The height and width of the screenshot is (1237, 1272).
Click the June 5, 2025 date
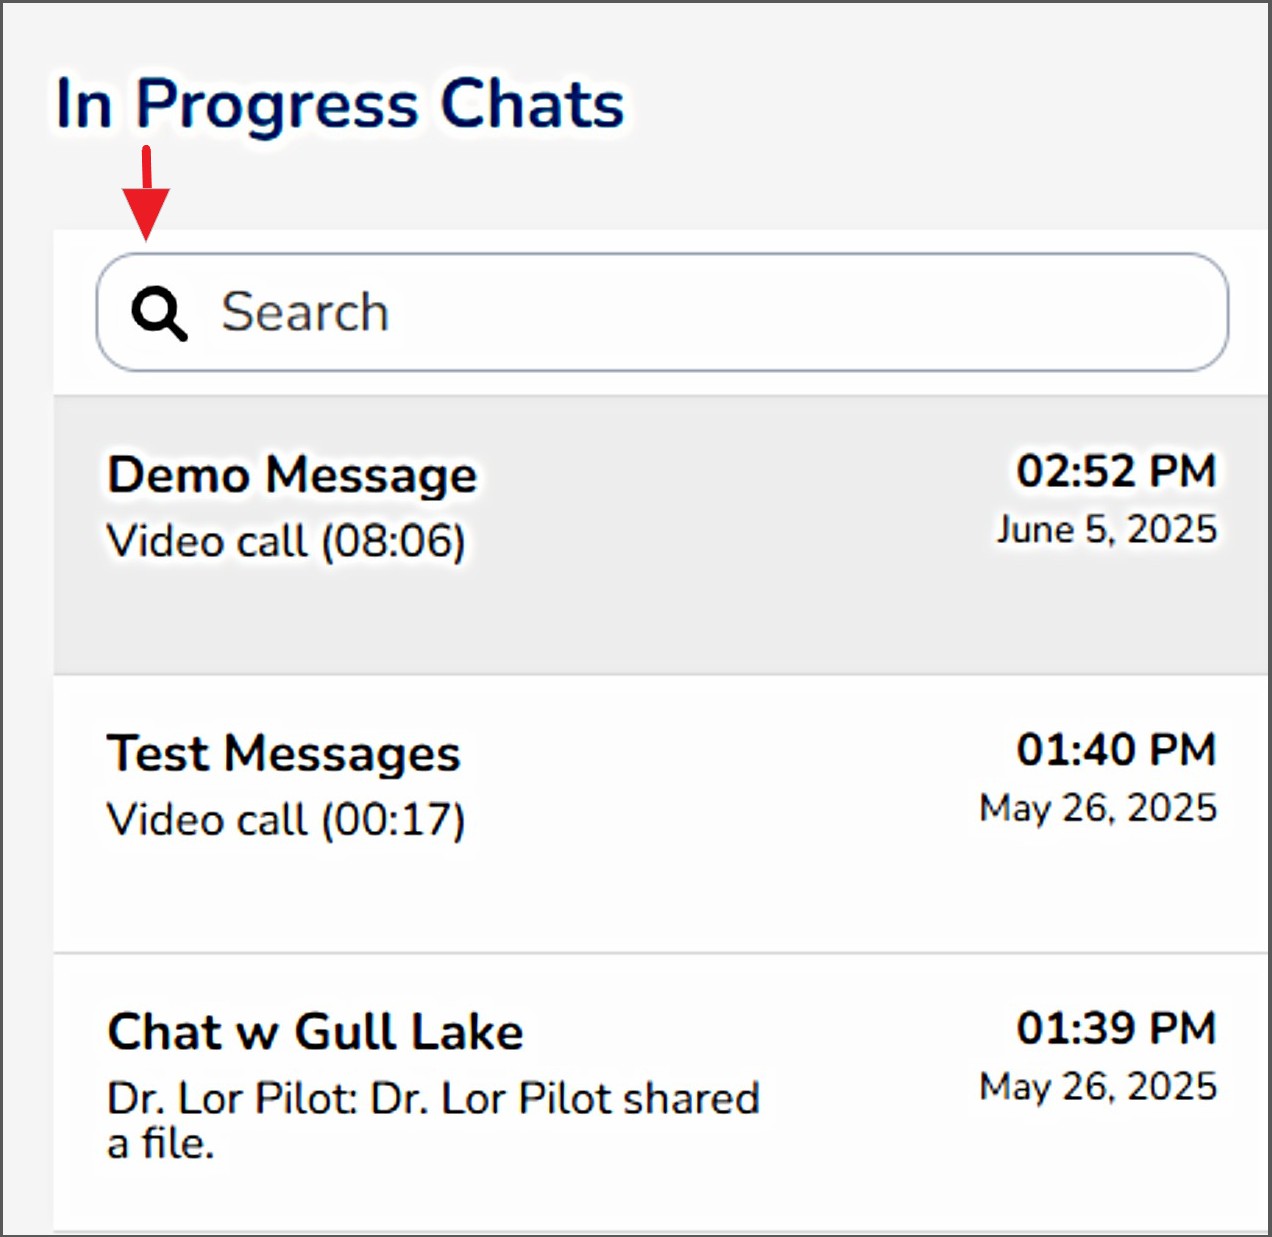click(1106, 529)
